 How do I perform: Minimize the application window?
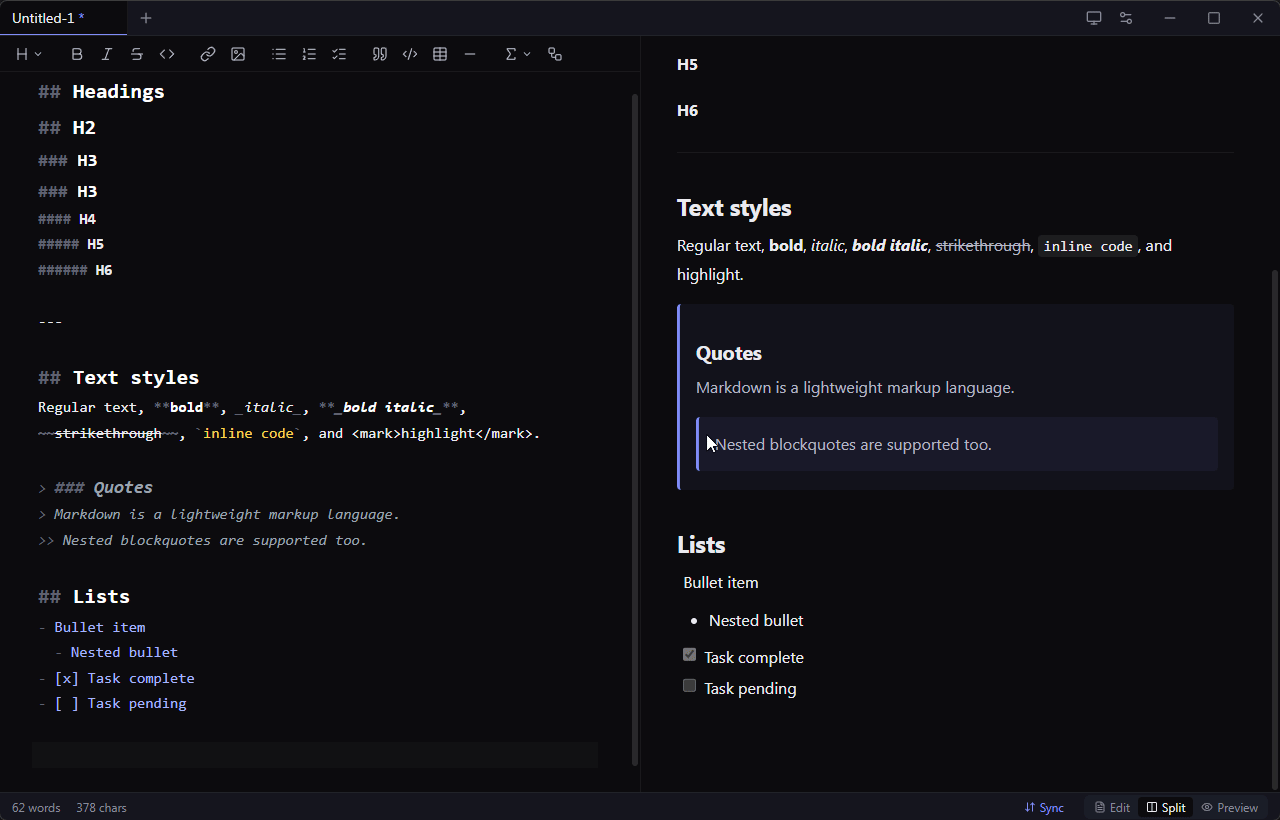click(1170, 18)
